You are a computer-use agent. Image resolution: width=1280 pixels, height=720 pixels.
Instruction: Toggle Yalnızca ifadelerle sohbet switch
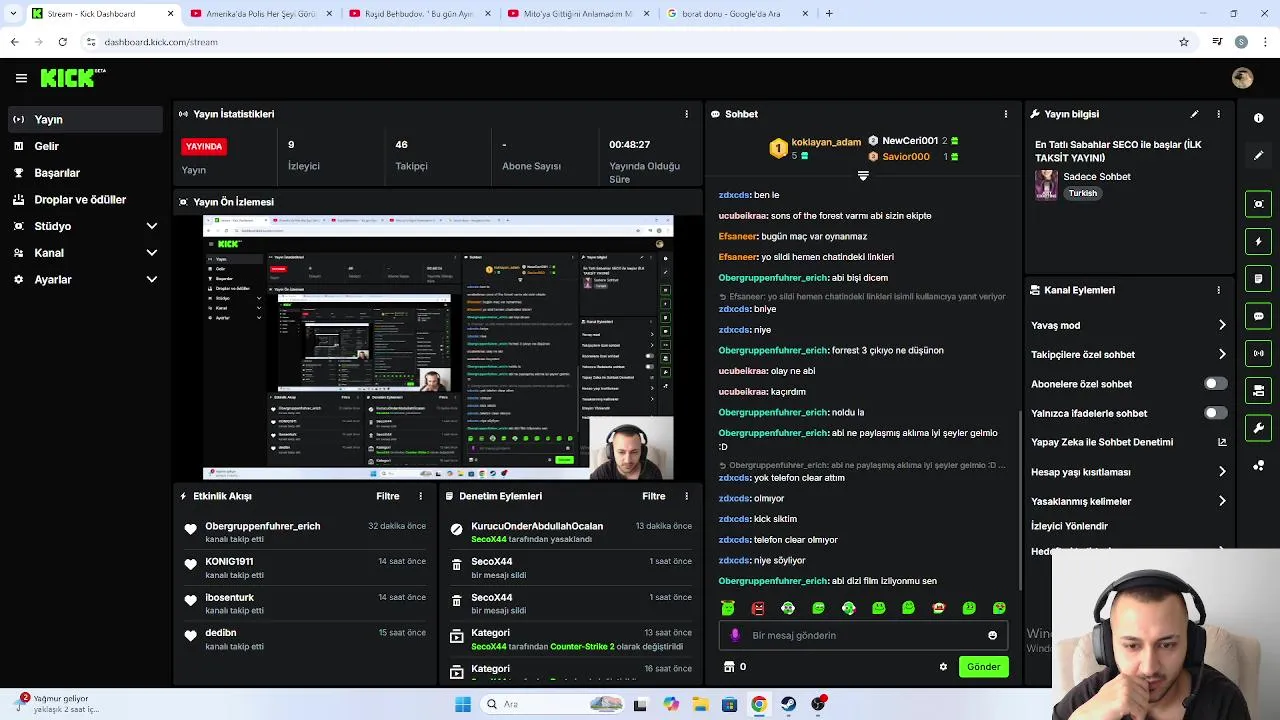(1215, 413)
